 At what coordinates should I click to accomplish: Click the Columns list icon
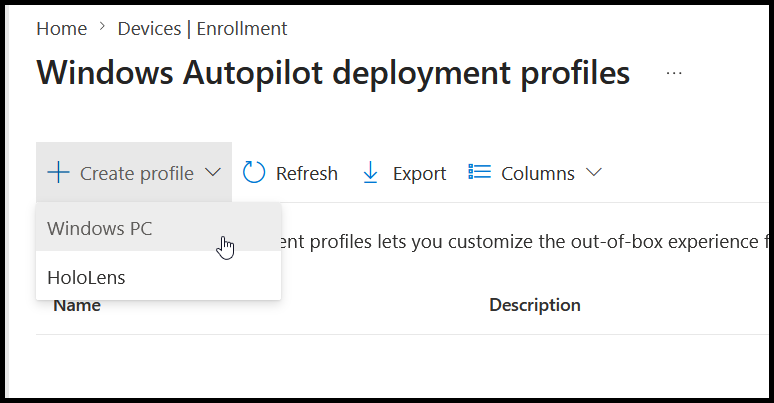click(479, 172)
